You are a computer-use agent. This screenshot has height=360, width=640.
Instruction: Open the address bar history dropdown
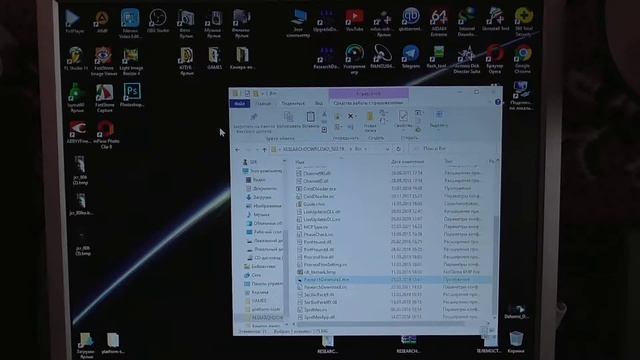pos(387,149)
